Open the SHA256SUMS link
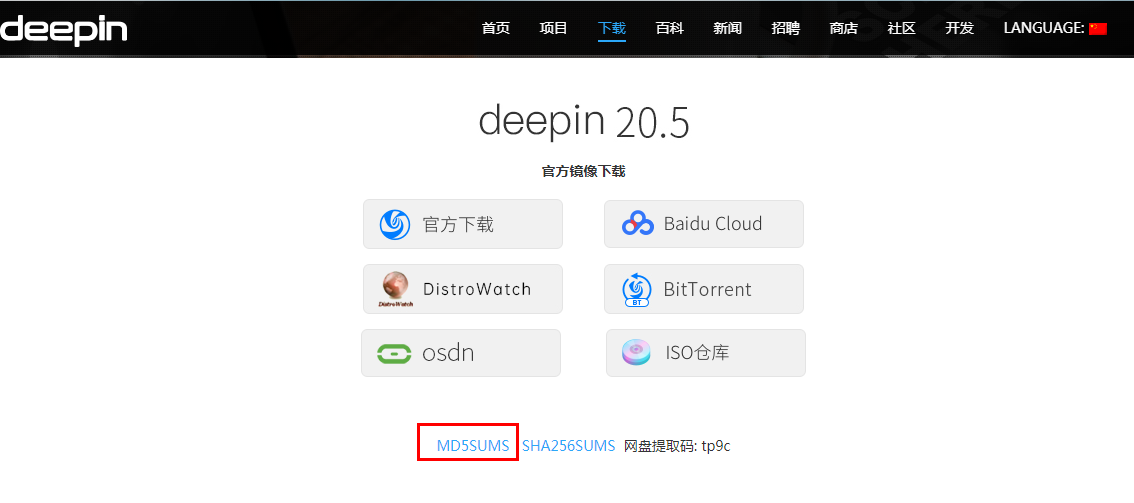Viewport: 1134px width, 503px height. click(x=568, y=446)
